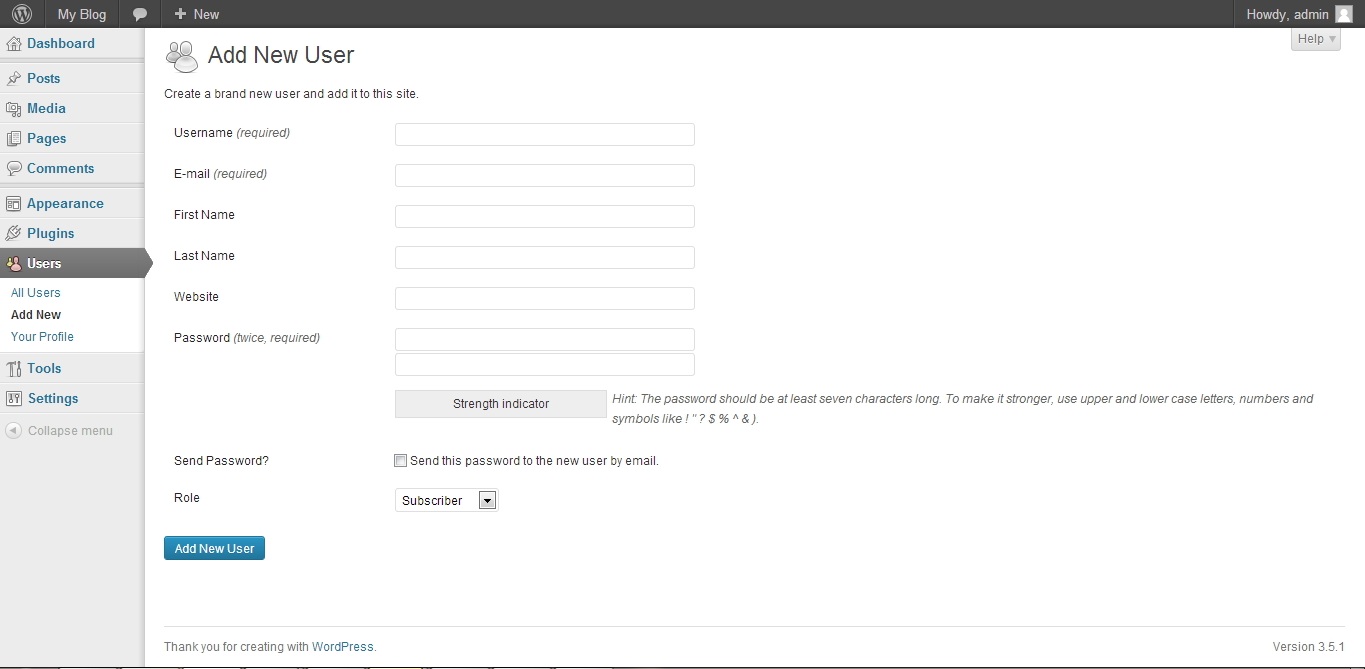Image resolution: width=1365 pixels, height=669 pixels.
Task: Click the admin avatar icon
Action: pos(1344,14)
